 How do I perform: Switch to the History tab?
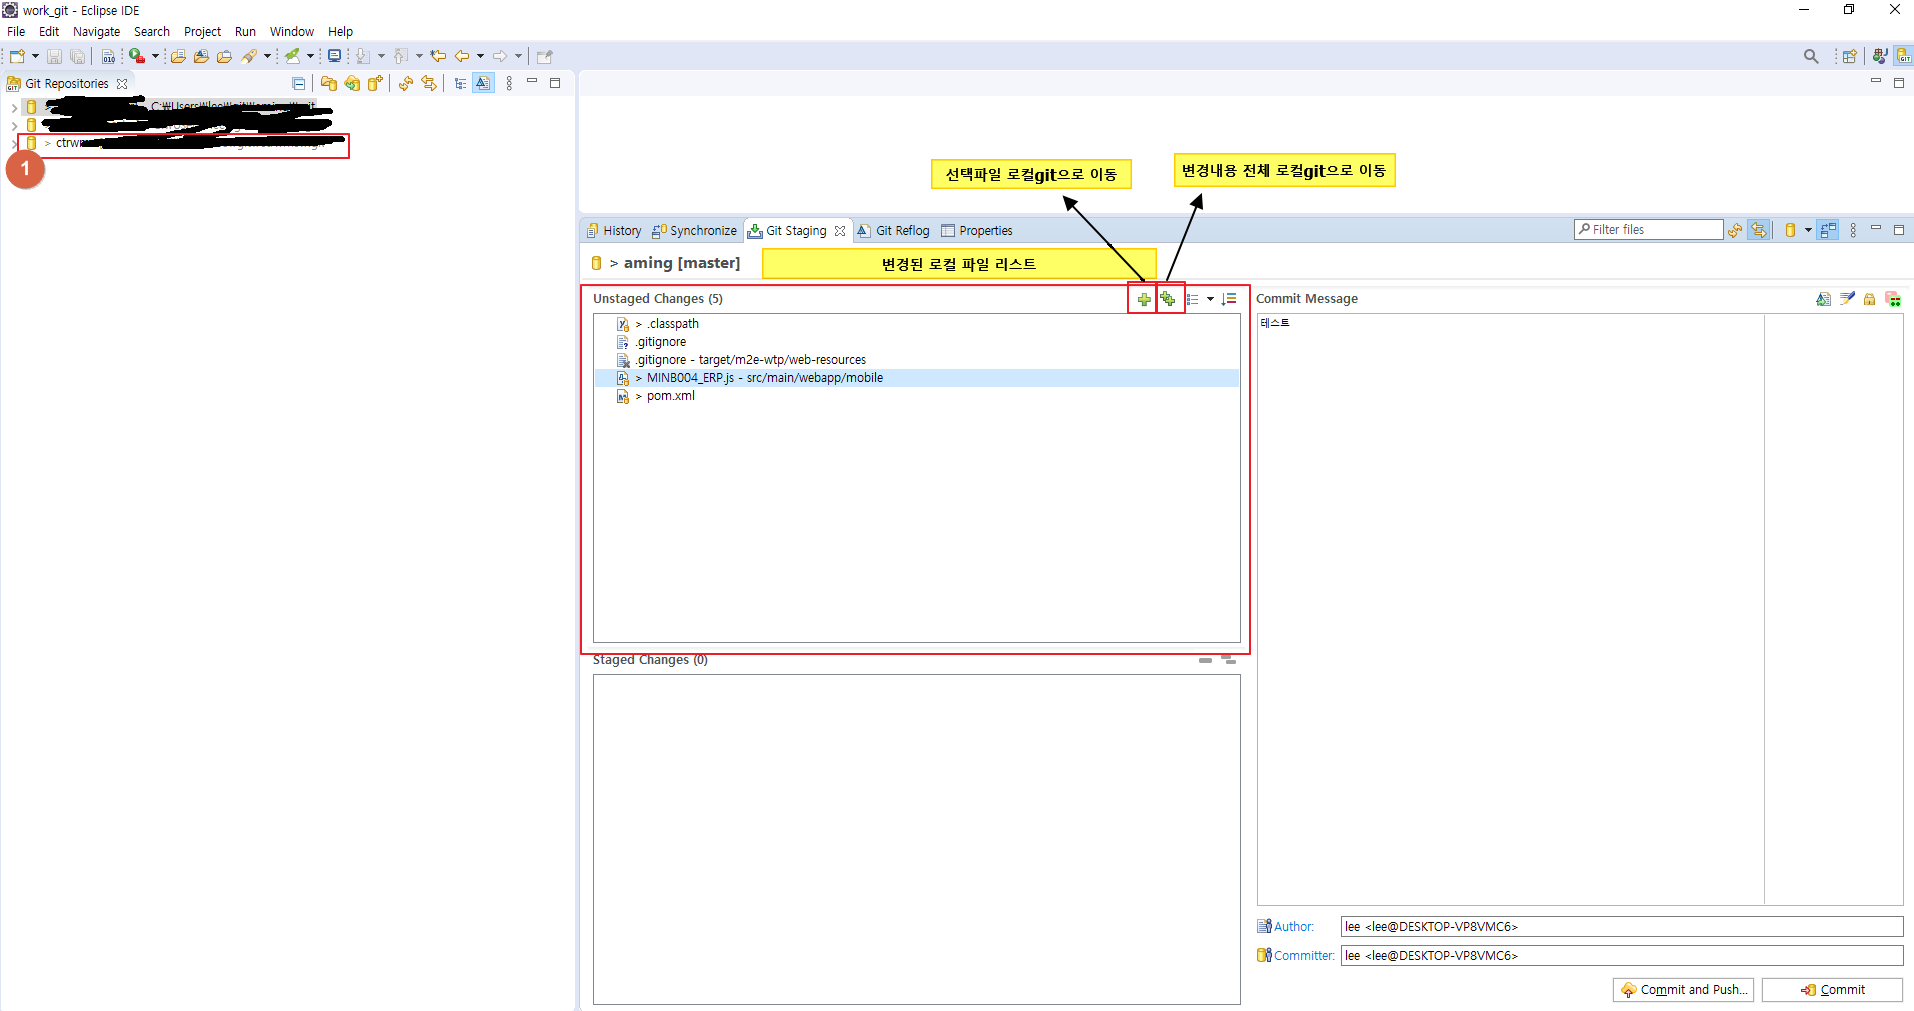point(620,230)
